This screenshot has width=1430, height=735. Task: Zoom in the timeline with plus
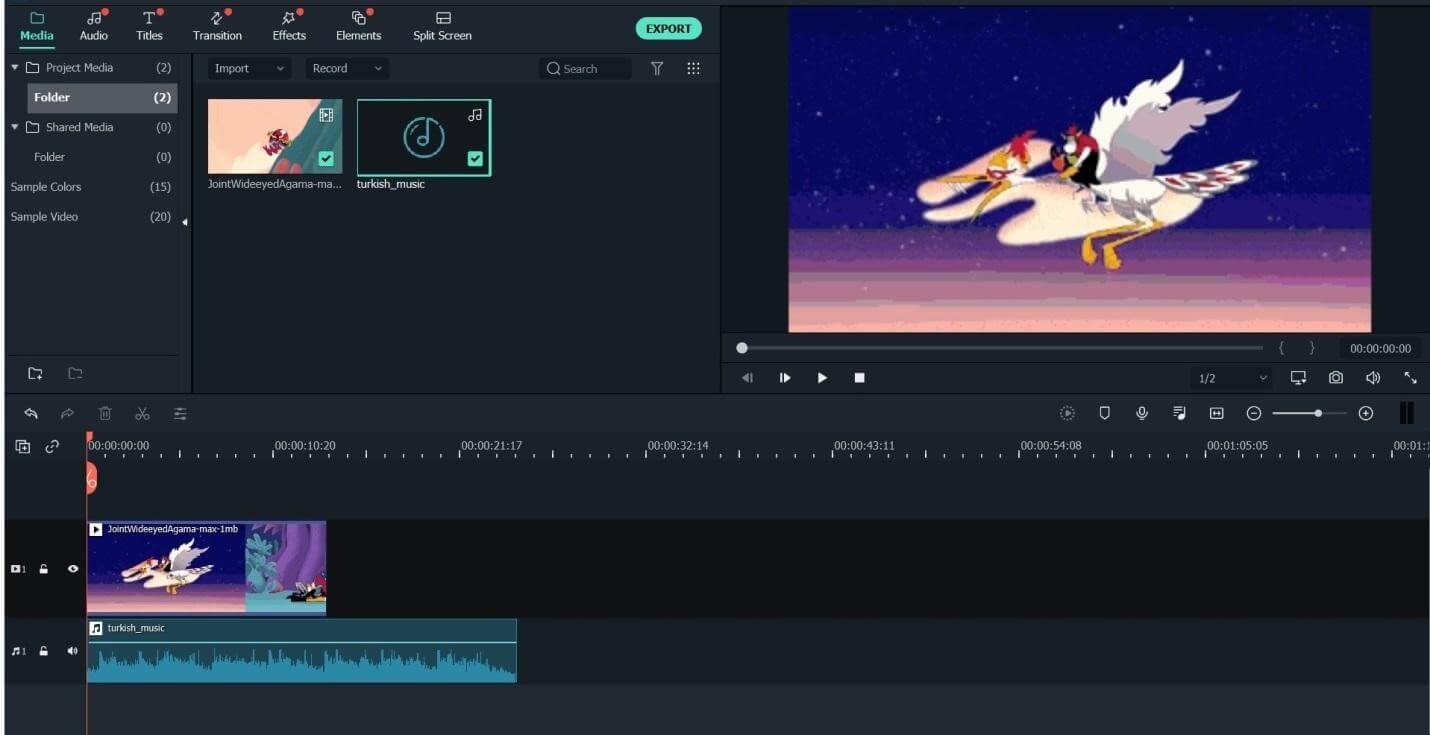pos(1366,413)
